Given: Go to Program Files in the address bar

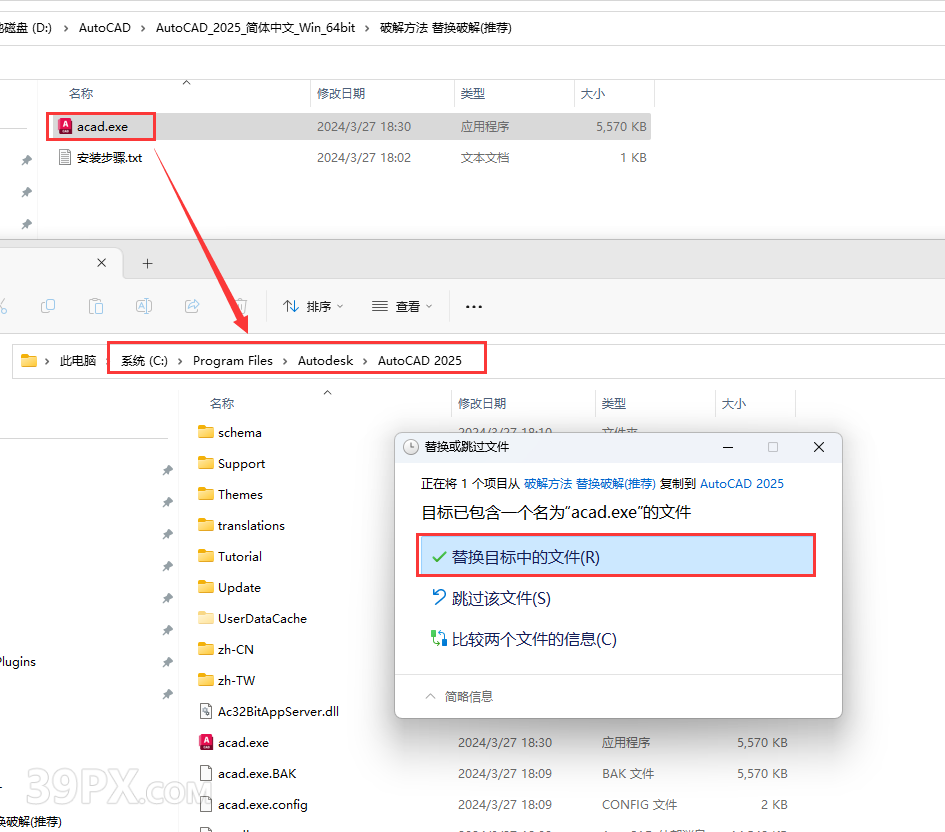Looking at the screenshot, I should coord(233,360).
